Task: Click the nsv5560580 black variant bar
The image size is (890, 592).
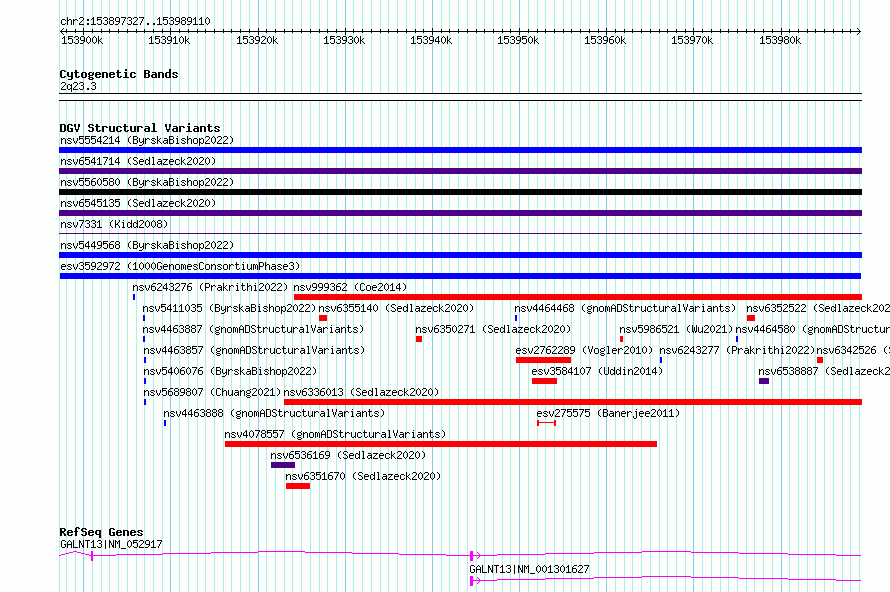Action: point(460,192)
